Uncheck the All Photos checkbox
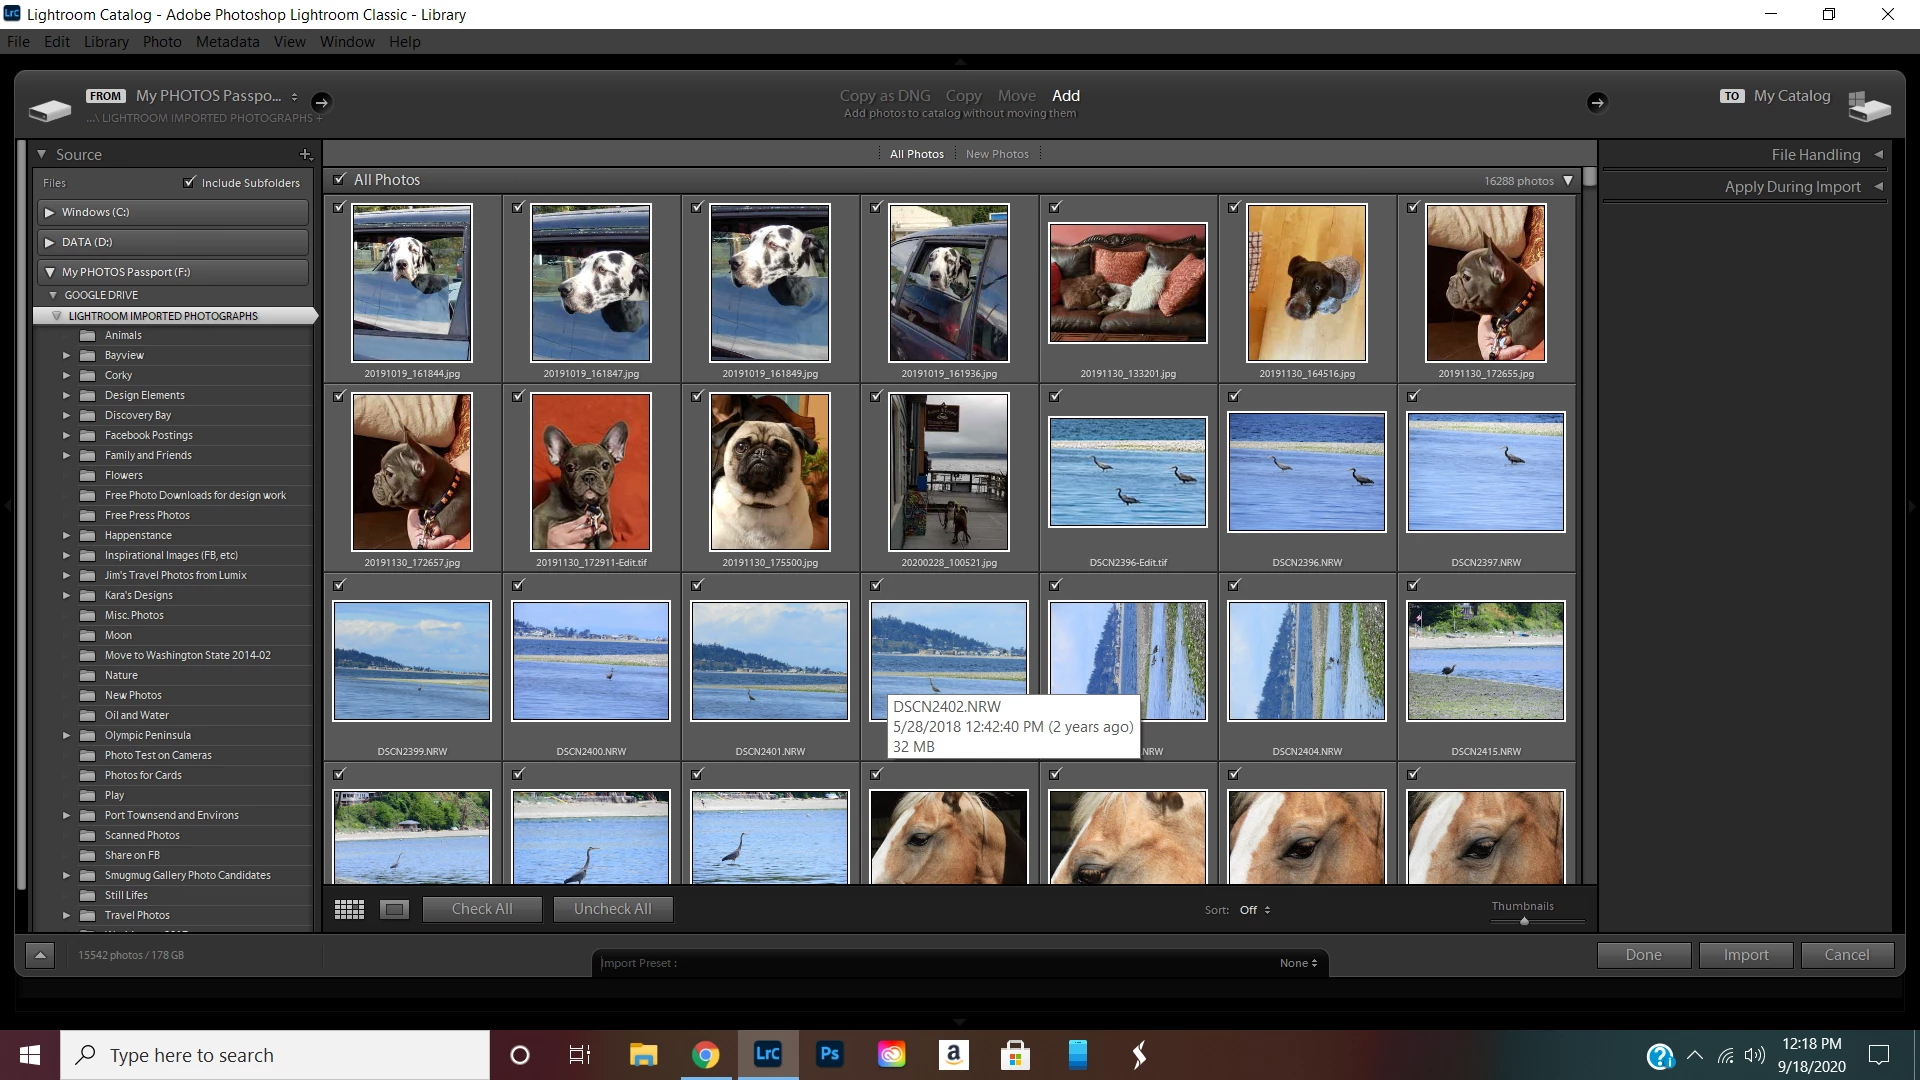This screenshot has width=1920, height=1080. 339,180
